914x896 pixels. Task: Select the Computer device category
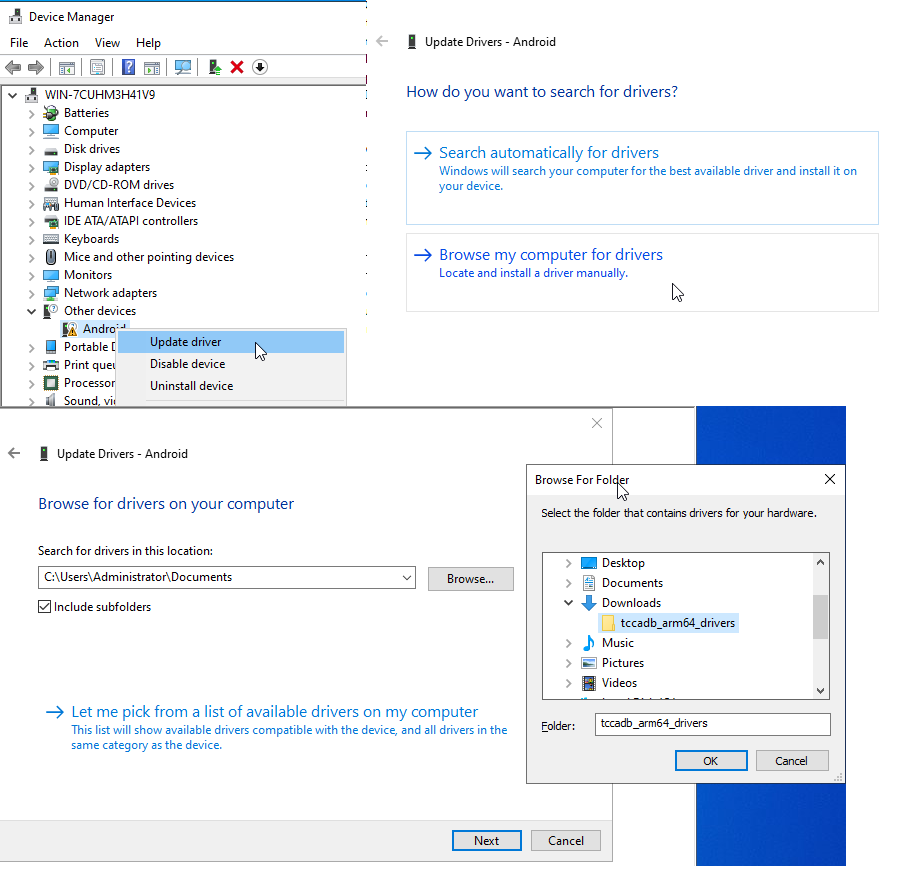click(91, 131)
